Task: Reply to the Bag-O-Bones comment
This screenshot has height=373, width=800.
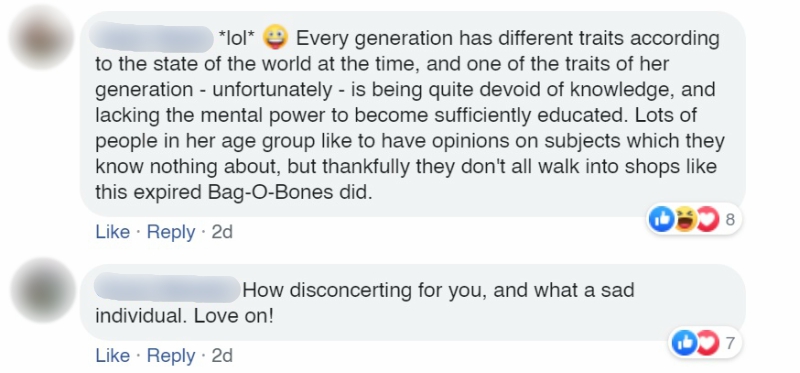Action: coord(171,232)
